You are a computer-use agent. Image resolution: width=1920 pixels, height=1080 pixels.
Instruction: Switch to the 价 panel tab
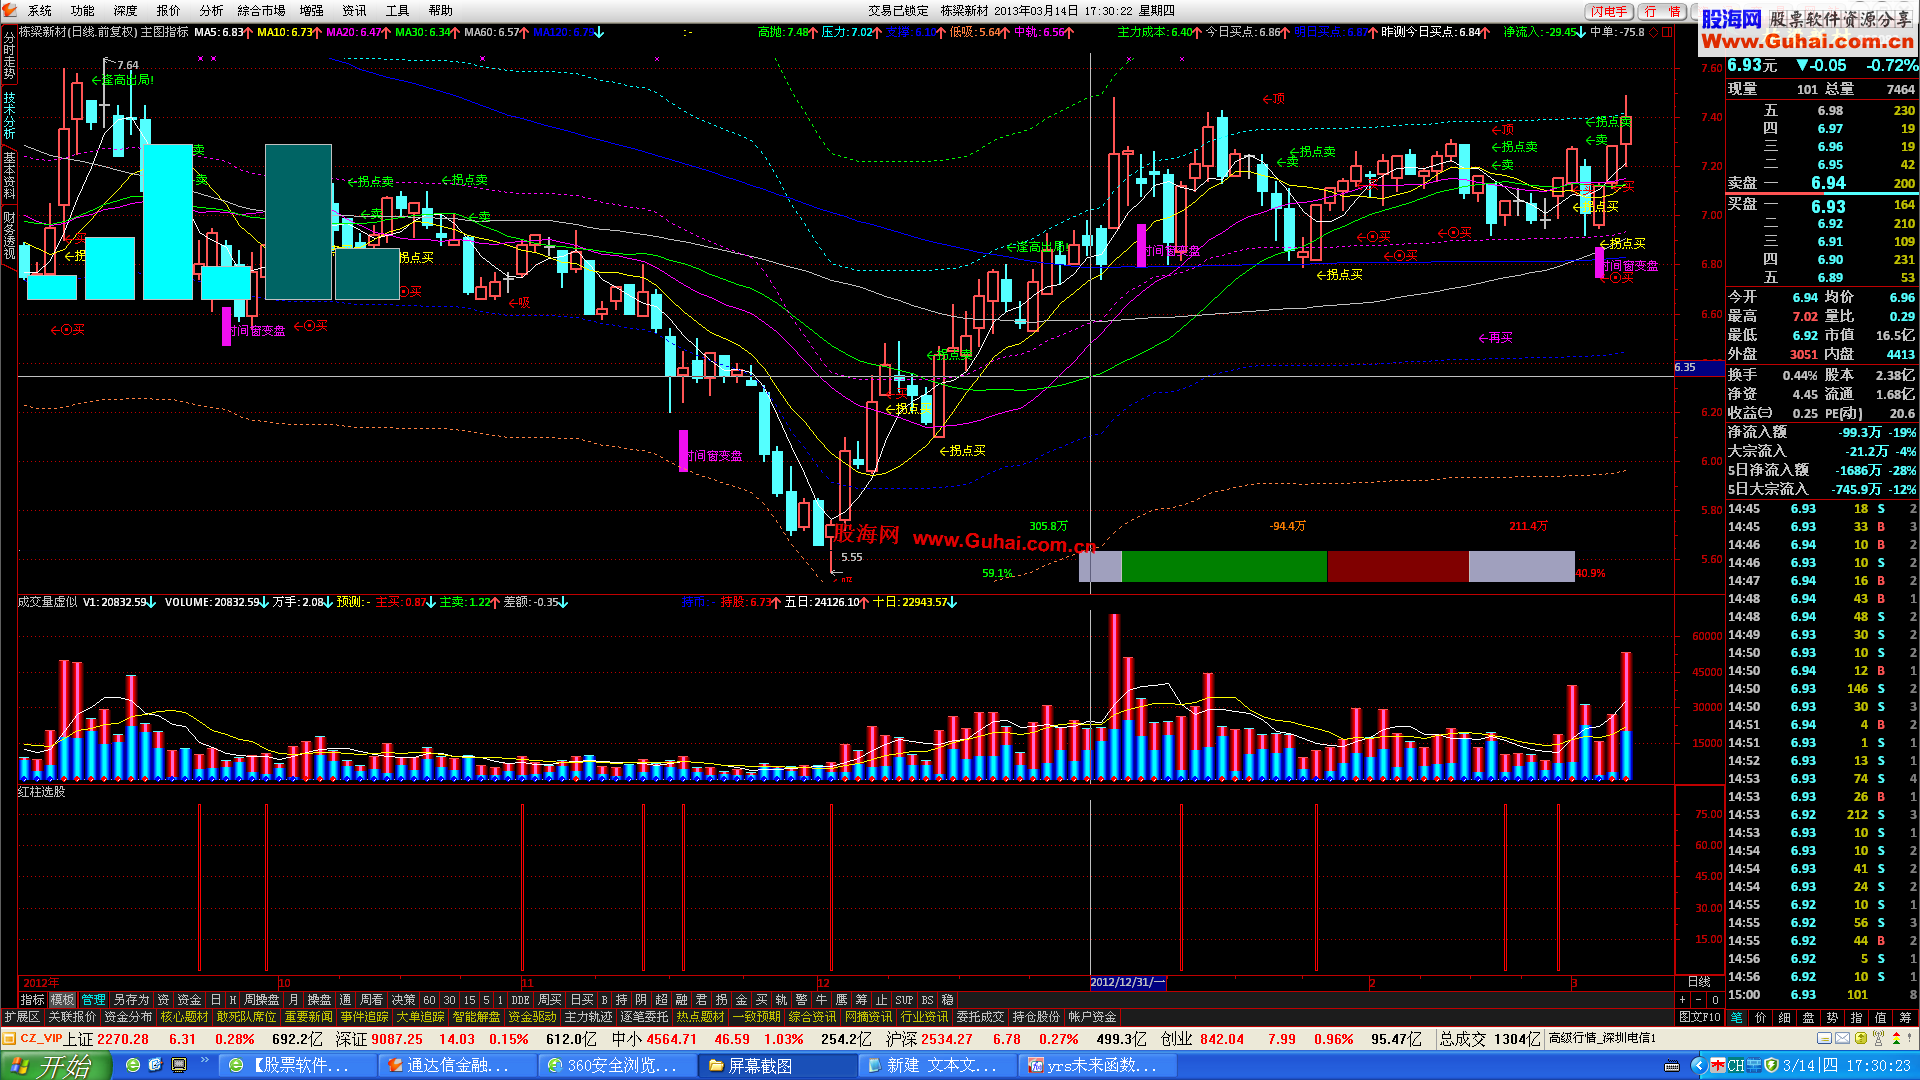click(x=1760, y=1017)
